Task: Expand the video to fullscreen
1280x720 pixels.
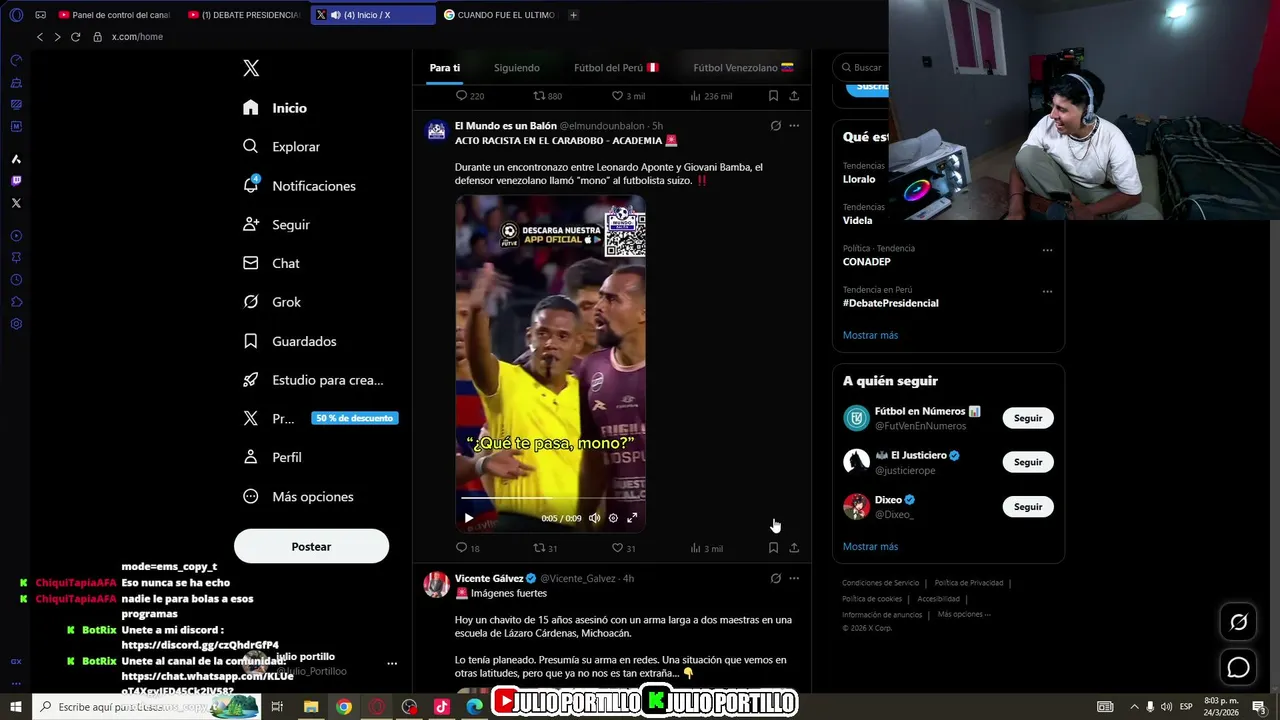Action: click(x=632, y=518)
